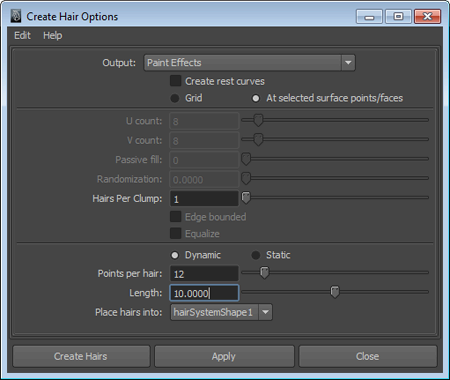
Task: Select the Grid radio button
Action: [175, 98]
